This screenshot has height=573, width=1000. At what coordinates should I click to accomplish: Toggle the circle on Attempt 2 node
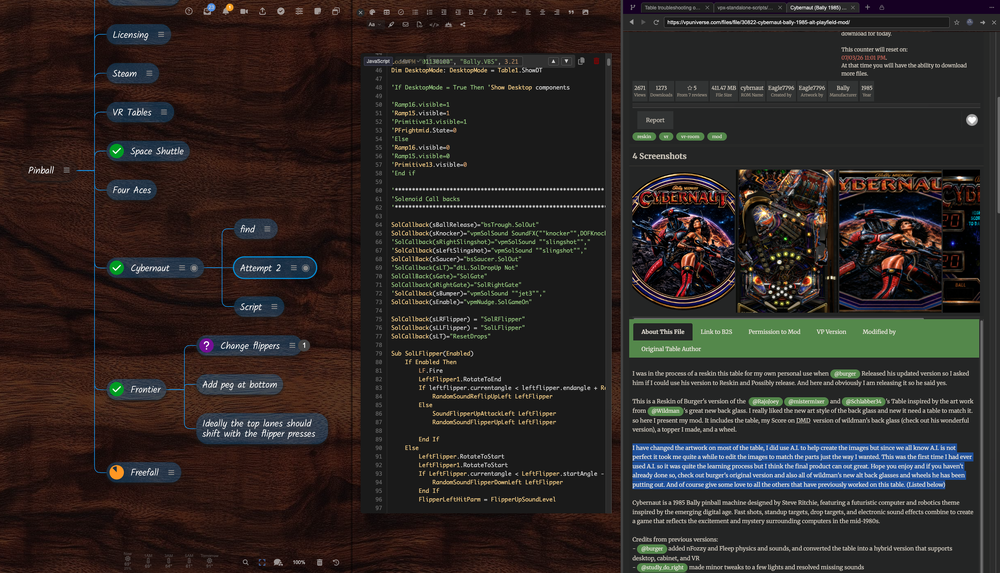305,268
